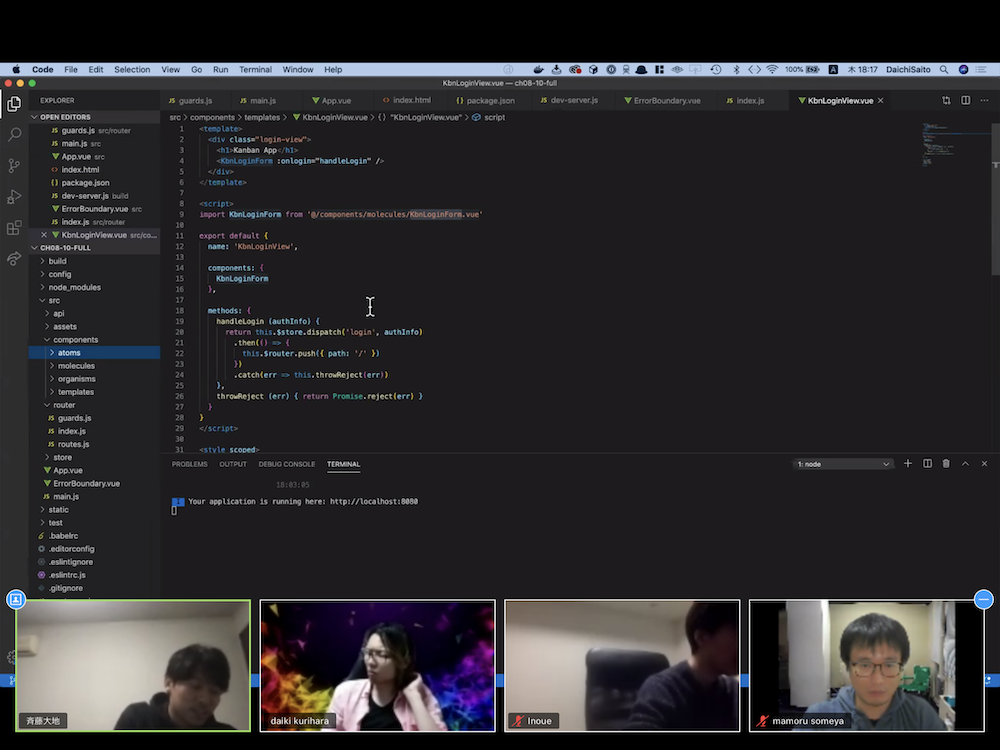Open the Run and Debug view
The width and height of the screenshot is (1000, 750).
coord(14,196)
